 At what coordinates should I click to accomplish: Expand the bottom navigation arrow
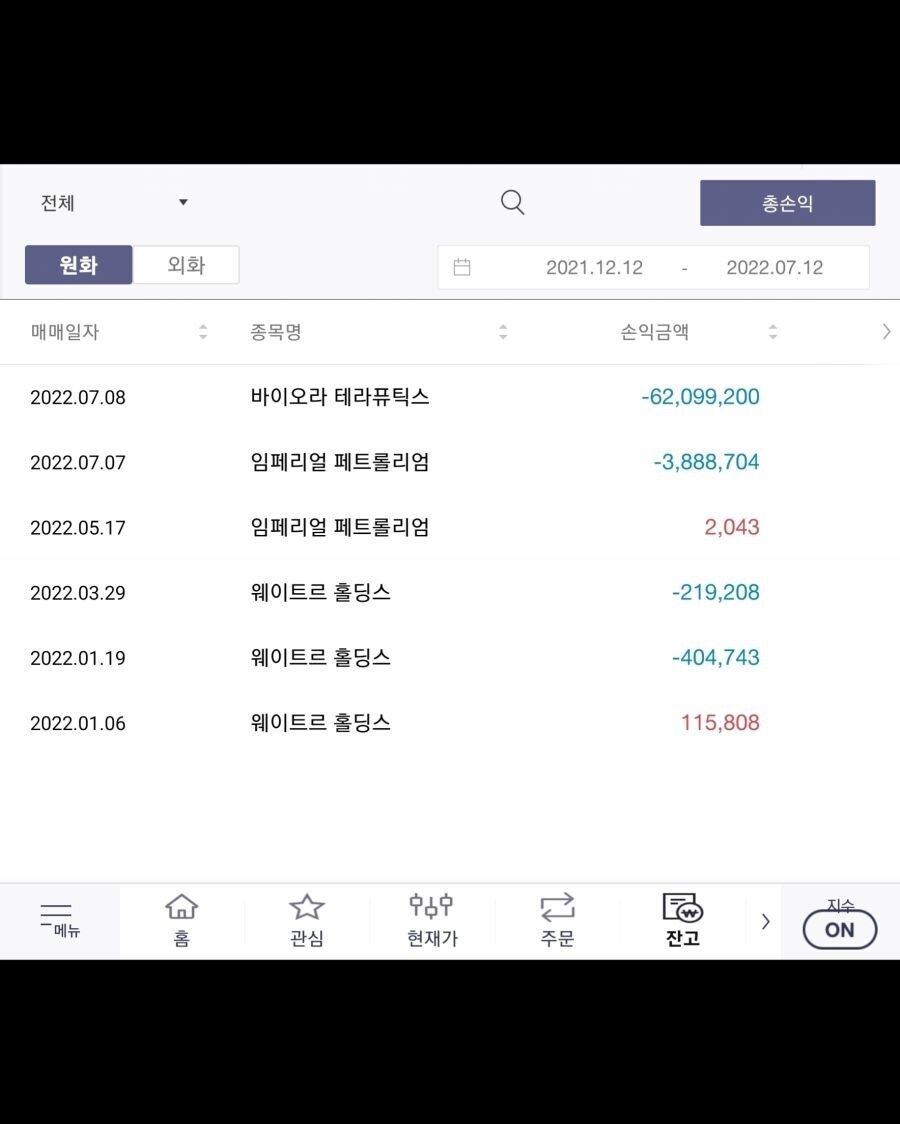765,921
